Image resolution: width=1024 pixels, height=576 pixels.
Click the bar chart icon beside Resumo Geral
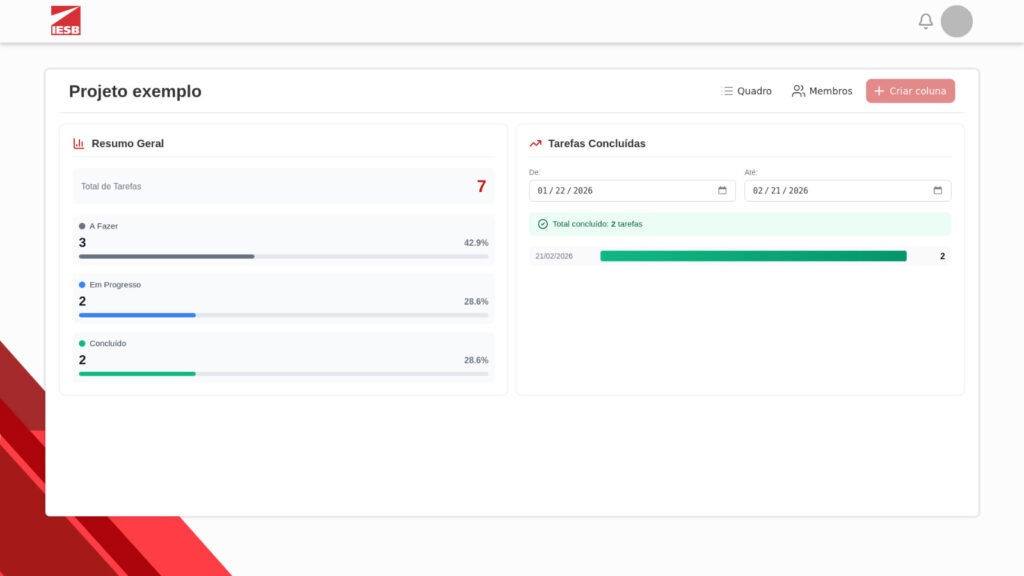(x=79, y=143)
